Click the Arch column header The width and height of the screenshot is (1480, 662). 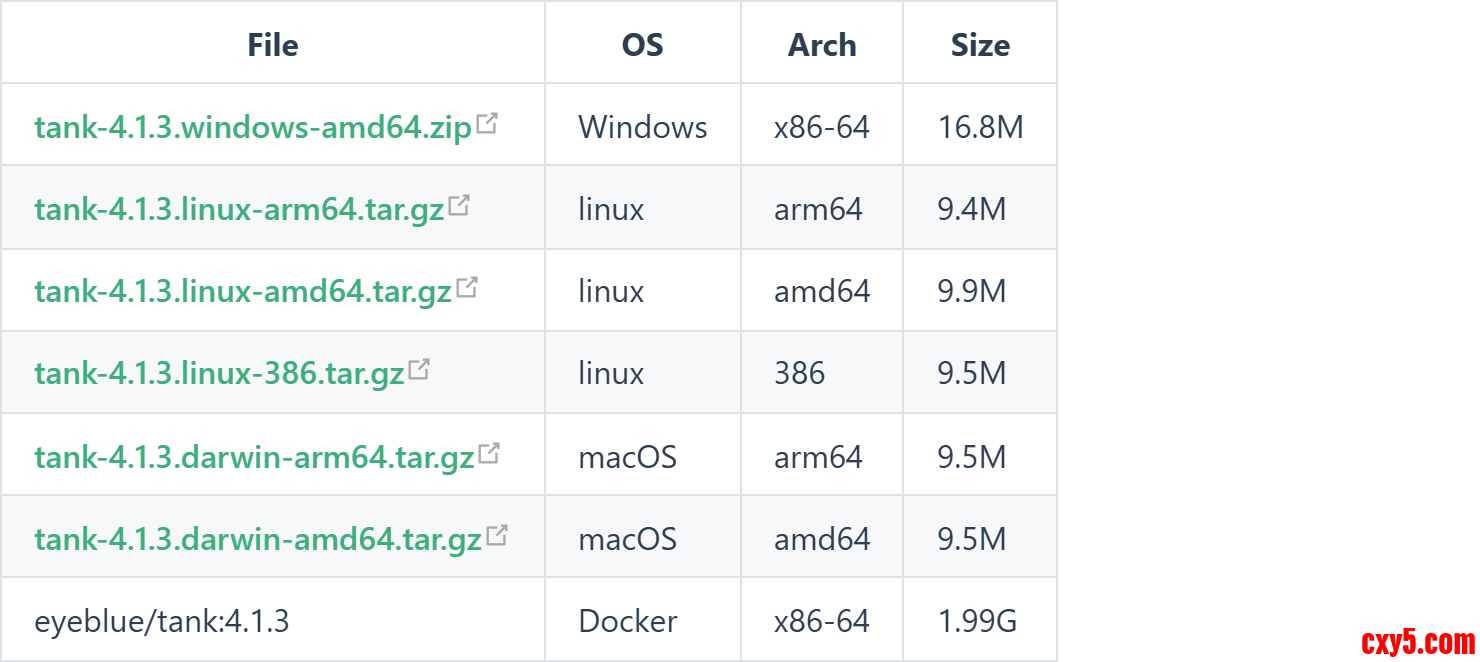click(x=822, y=45)
